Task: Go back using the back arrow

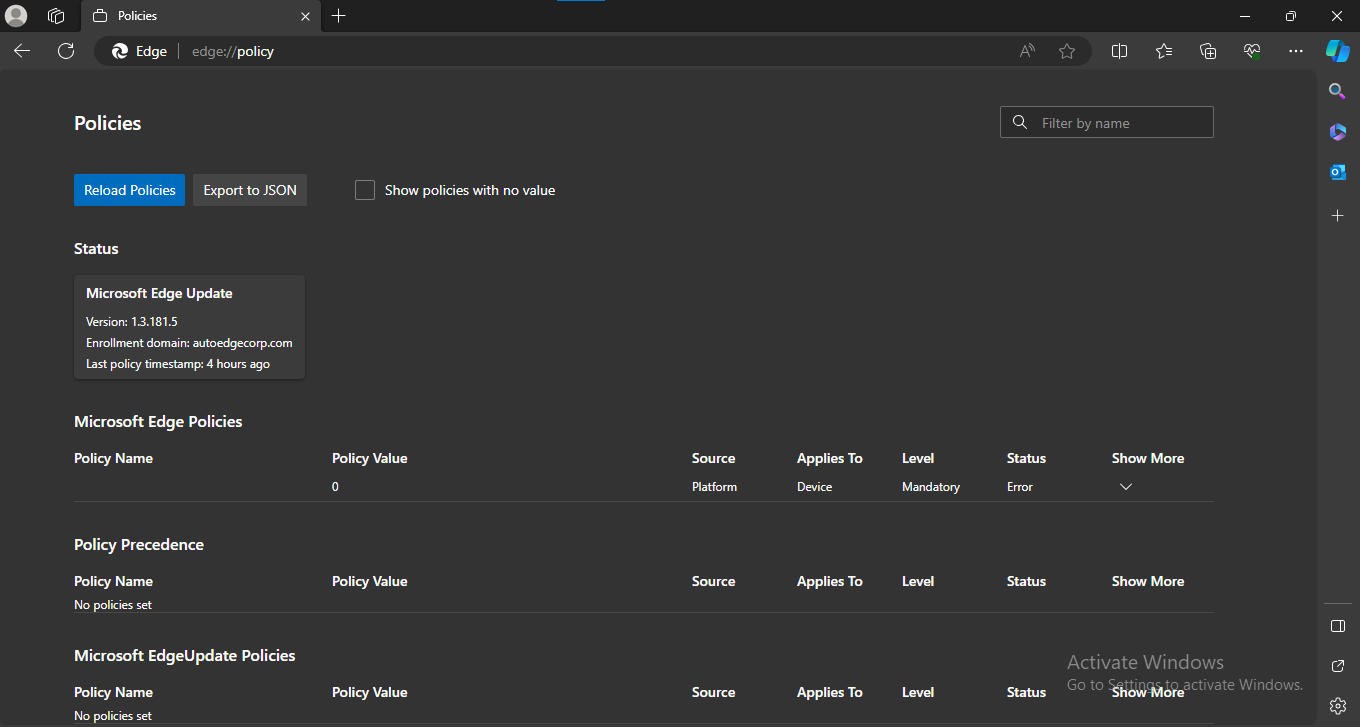Action: tap(22, 51)
